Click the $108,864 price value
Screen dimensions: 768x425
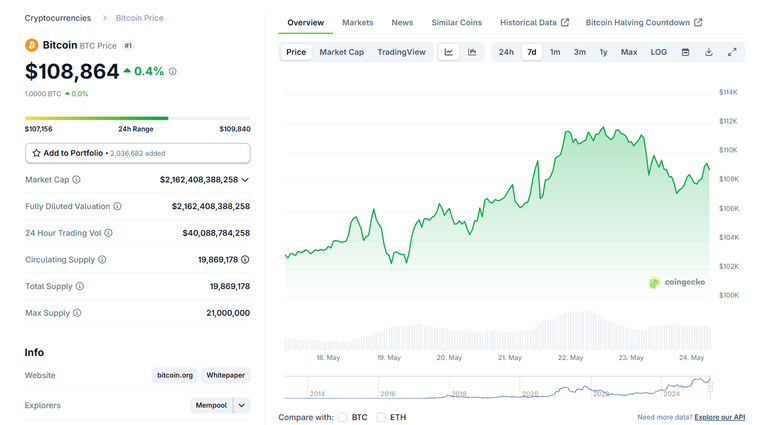pos(72,71)
